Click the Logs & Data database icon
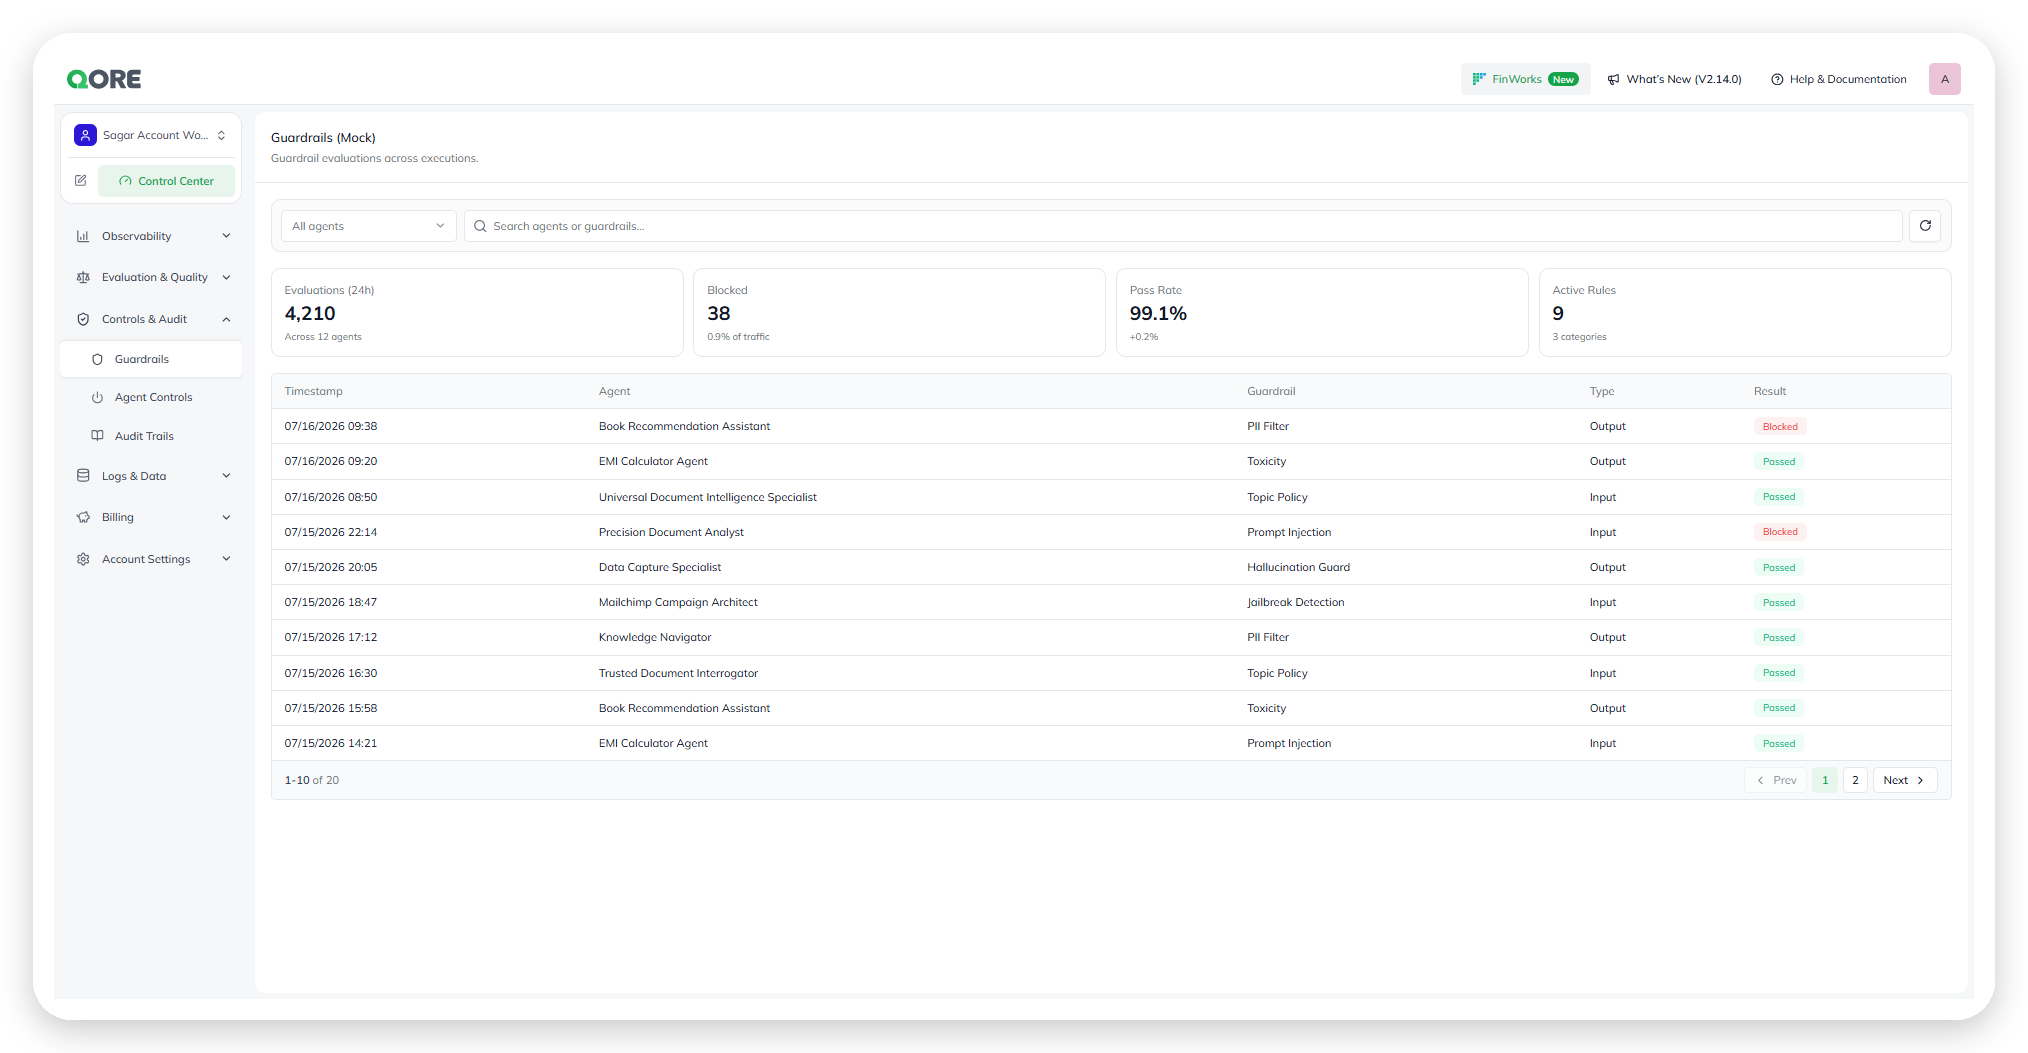Viewport: 2028px width, 1053px height. click(x=83, y=476)
